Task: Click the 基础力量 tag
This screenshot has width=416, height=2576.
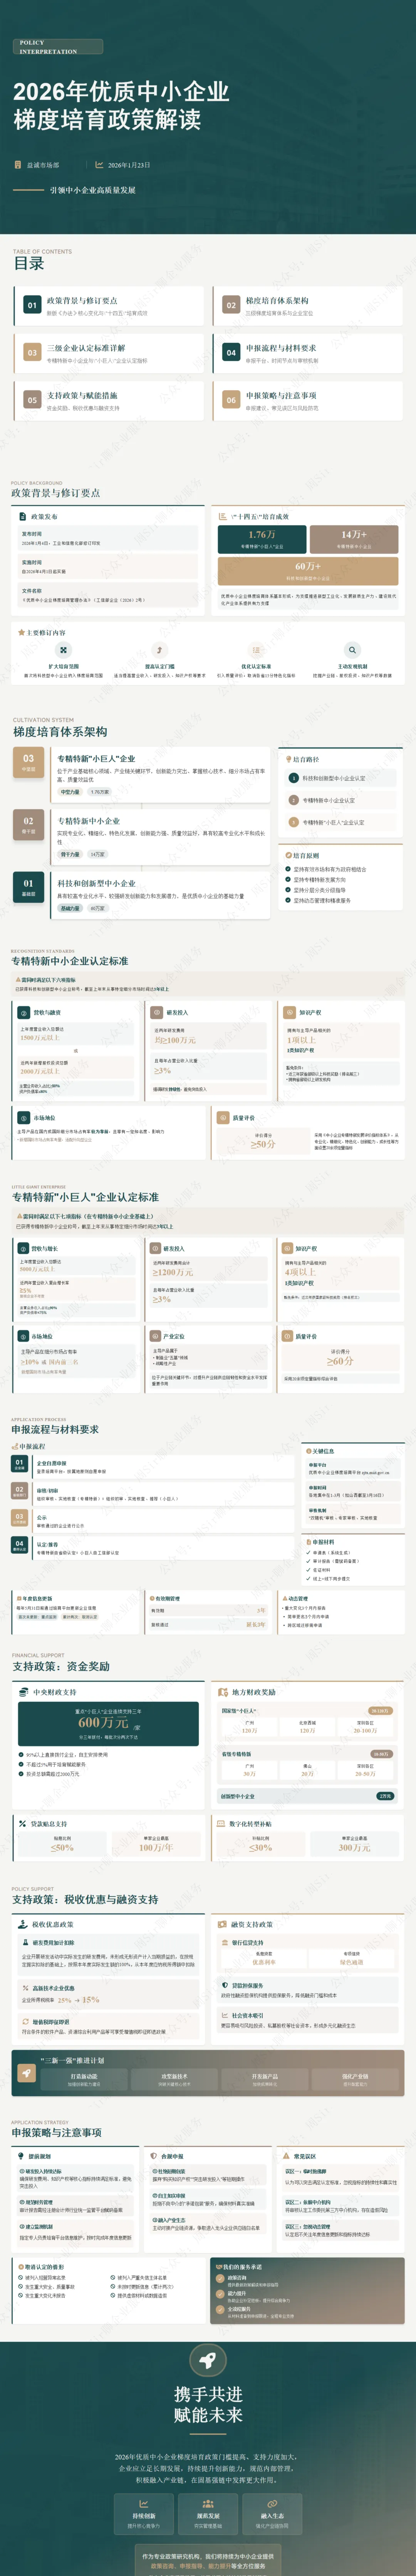Action: (70, 908)
